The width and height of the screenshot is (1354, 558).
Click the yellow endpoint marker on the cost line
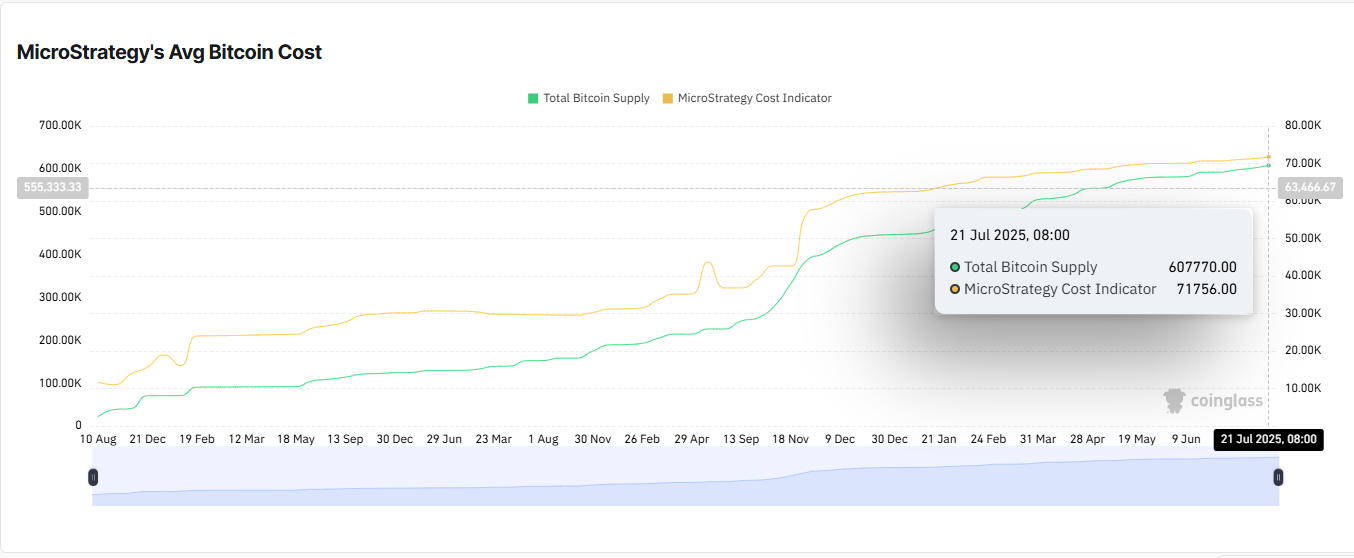[x=1269, y=157]
